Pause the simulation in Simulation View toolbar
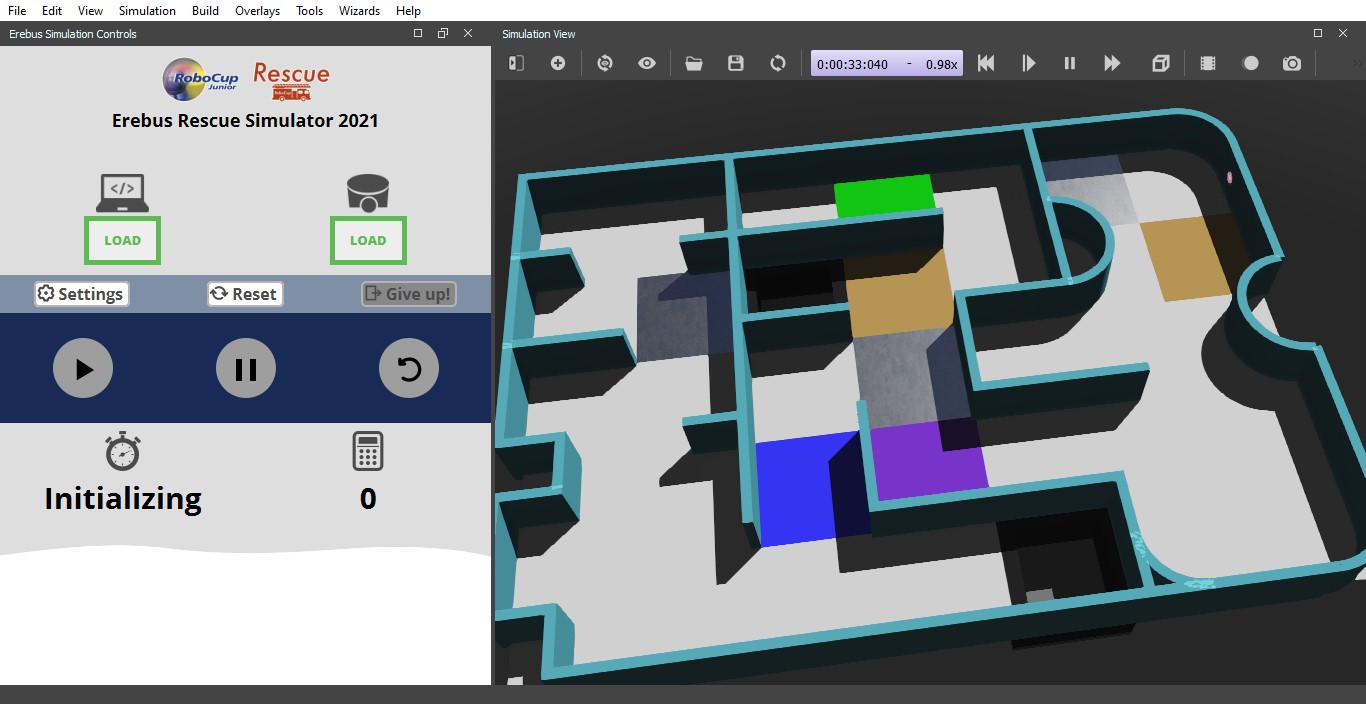This screenshot has width=1366, height=704. [x=1070, y=63]
